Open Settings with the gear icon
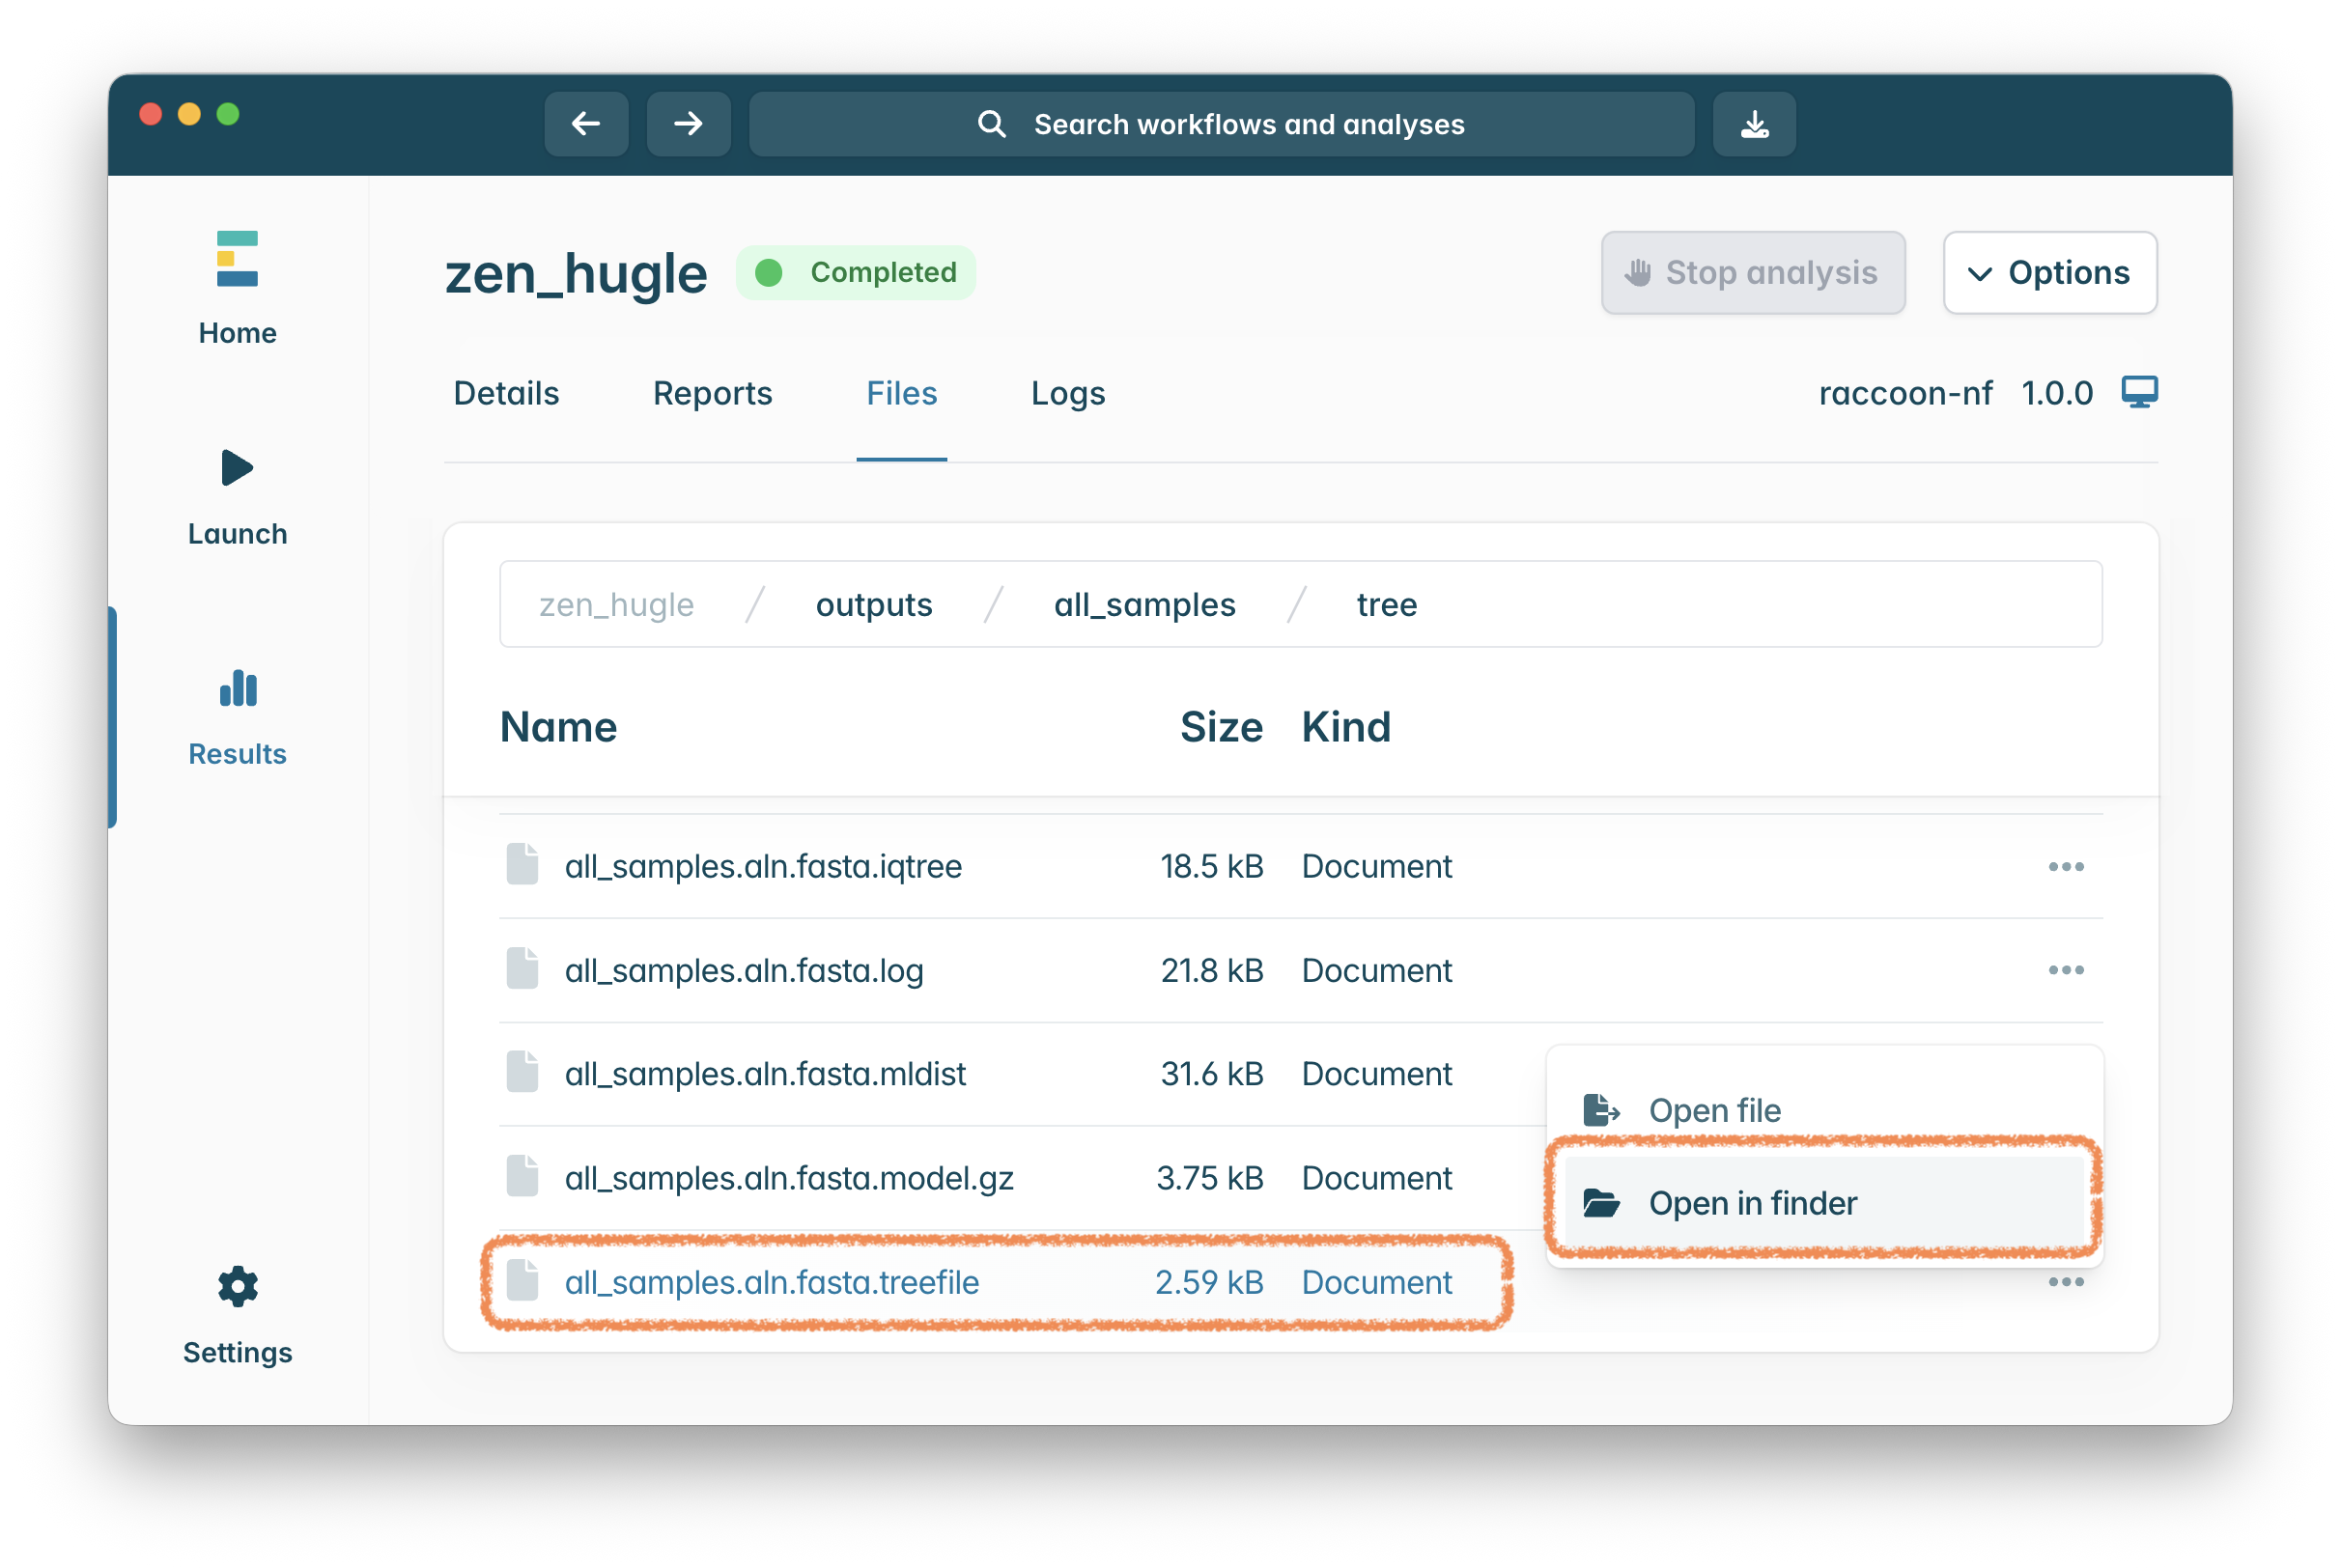Viewport: 2341px width, 1568px height. (237, 1313)
